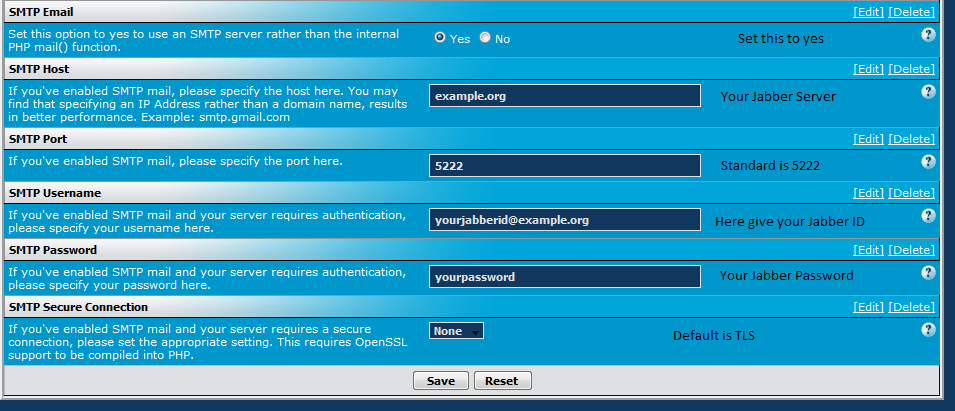Image resolution: width=955 pixels, height=411 pixels.
Task: Delete the SMTP Secure Connection setting
Action: (x=911, y=306)
